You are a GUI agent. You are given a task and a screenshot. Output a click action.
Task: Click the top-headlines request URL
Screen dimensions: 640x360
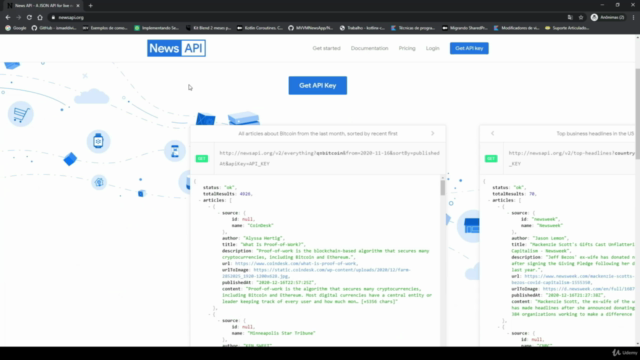coord(571,158)
